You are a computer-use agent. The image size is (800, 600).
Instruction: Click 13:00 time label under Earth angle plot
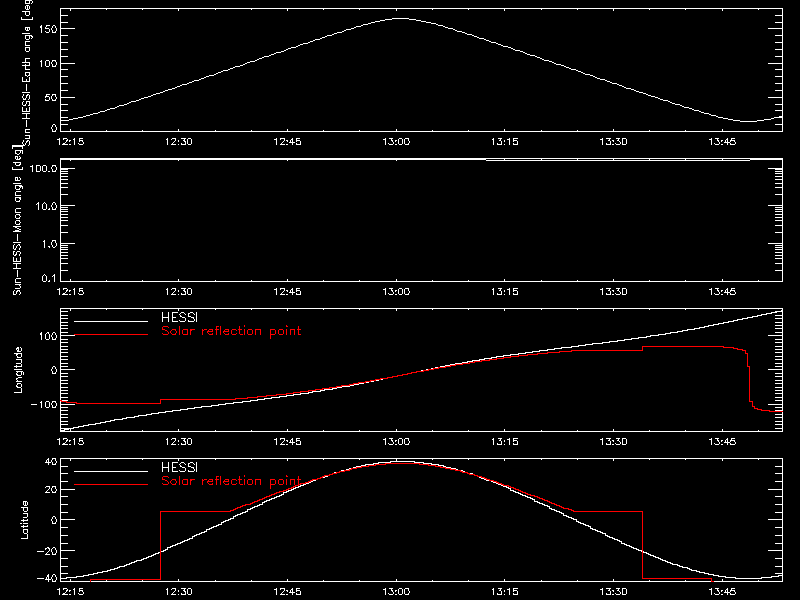[396, 142]
